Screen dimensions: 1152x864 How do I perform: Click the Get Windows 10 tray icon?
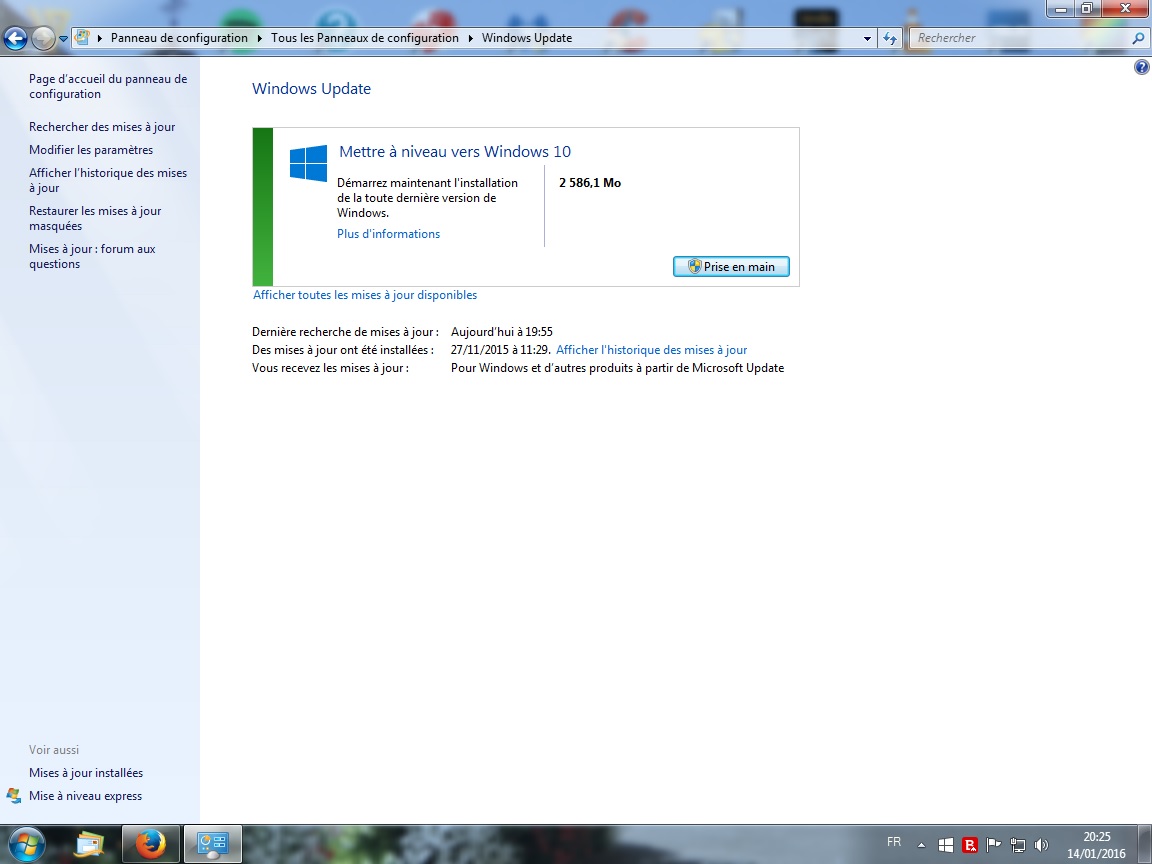(x=946, y=845)
